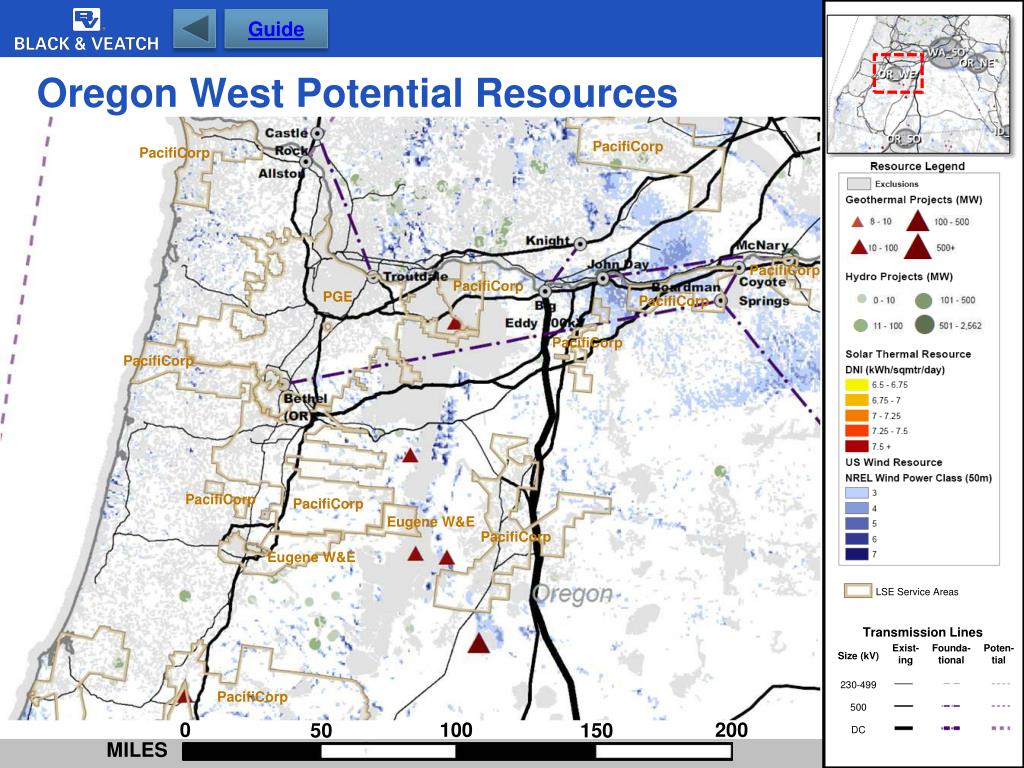Click the 0 - 10 MW hydro legend circle
1024x768 pixels.
[x=862, y=299]
